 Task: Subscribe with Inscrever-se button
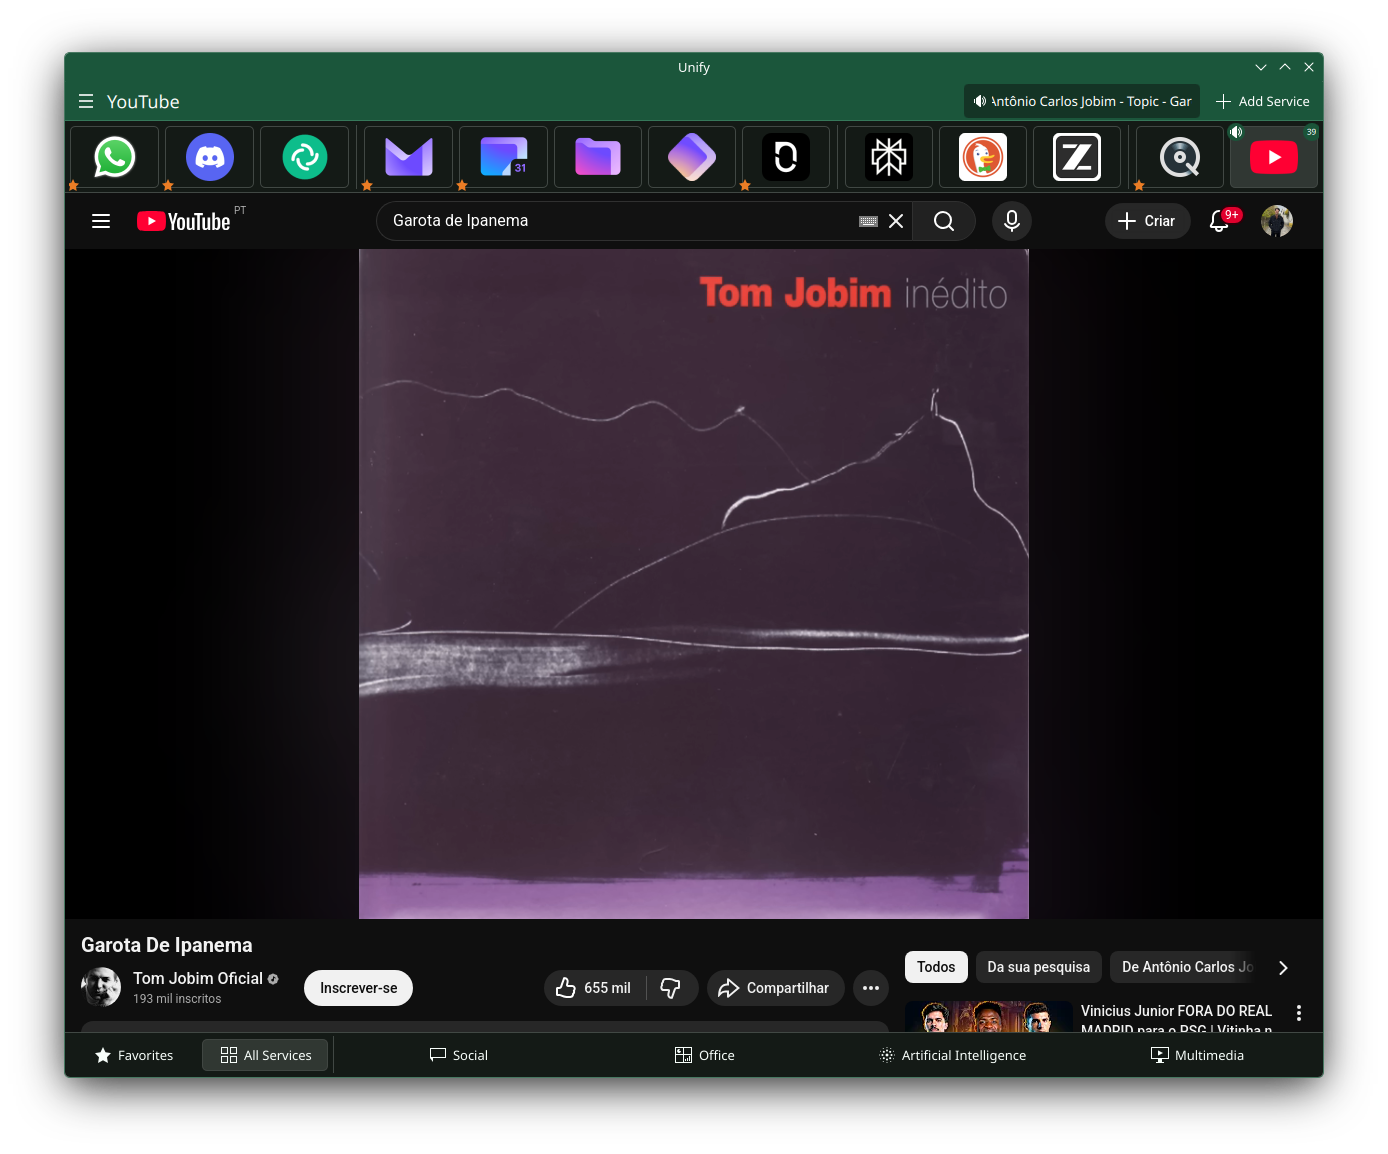(358, 988)
